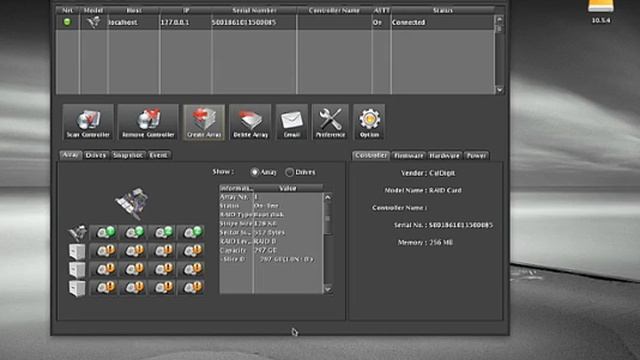Click the 127.0.0.1 IP cell
Image resolution: width=640 pixels, height=360 pixels.
(186, 22)
